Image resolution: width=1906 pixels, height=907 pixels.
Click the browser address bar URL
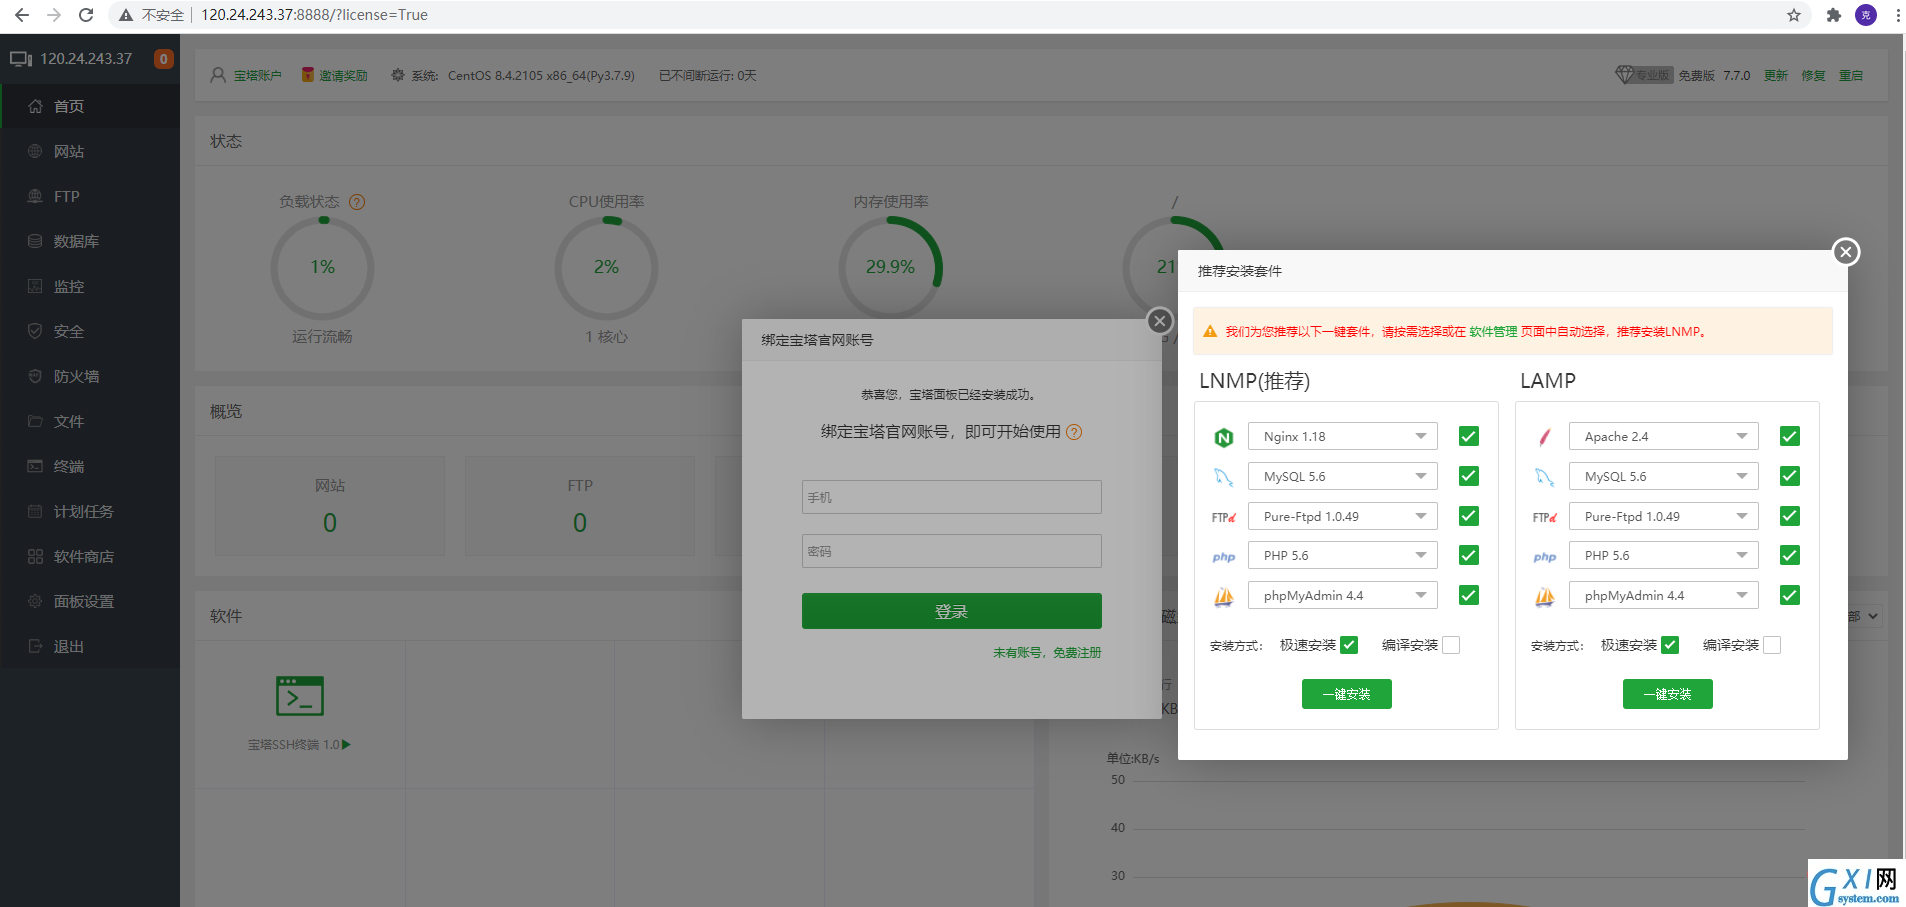(x=314, y=15)
